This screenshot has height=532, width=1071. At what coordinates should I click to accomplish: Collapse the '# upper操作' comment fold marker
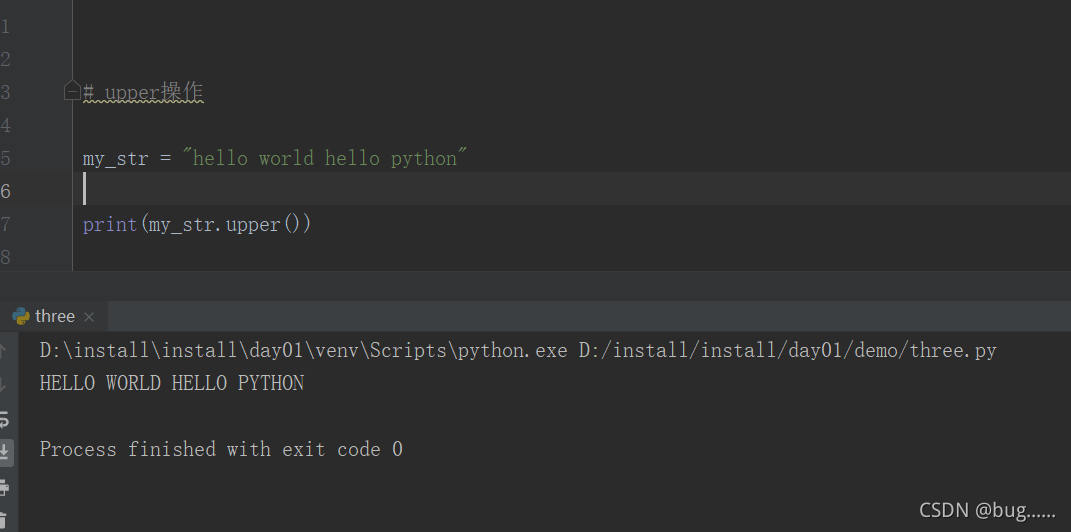[x=72, y=90]
